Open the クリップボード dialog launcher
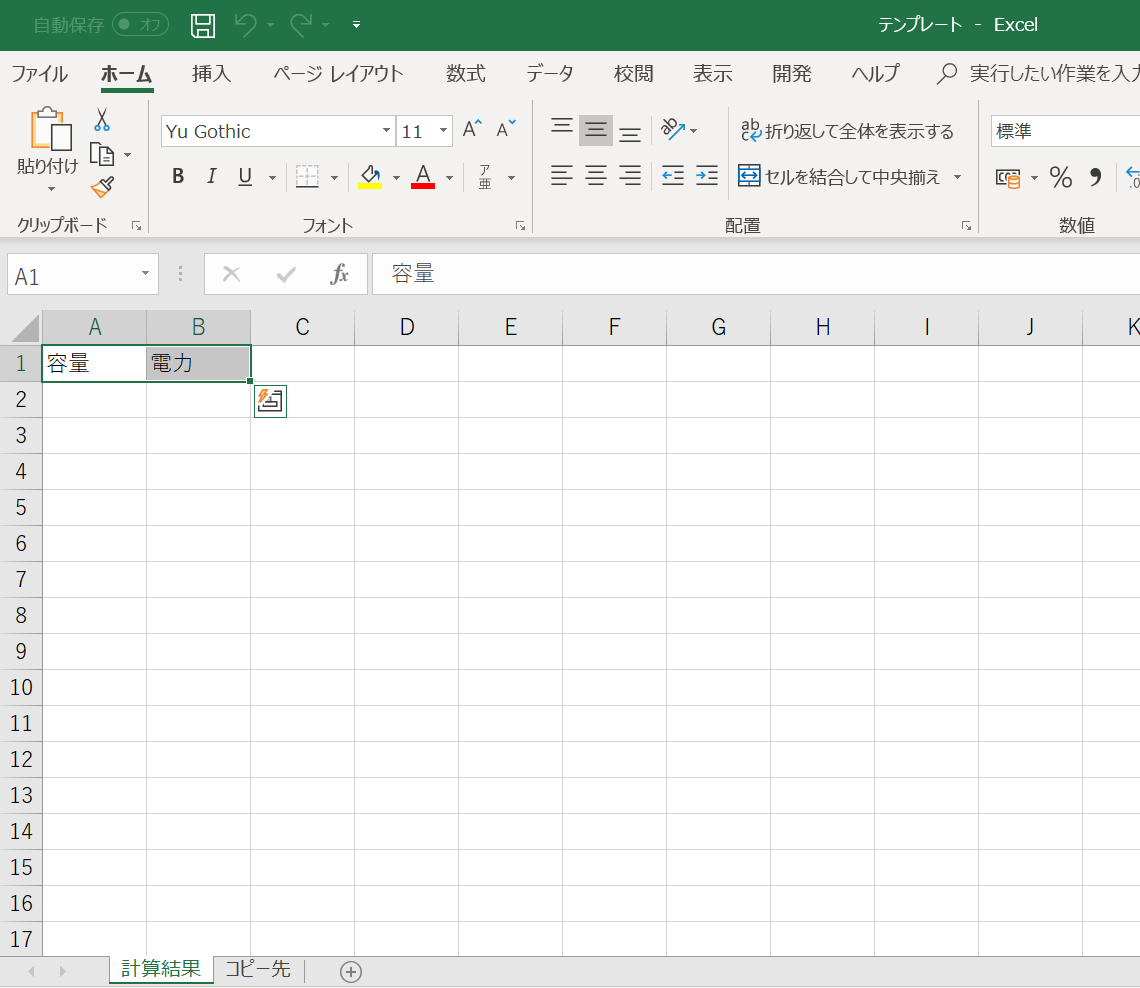The image size is (1140, 988). [x=136, y=226]
